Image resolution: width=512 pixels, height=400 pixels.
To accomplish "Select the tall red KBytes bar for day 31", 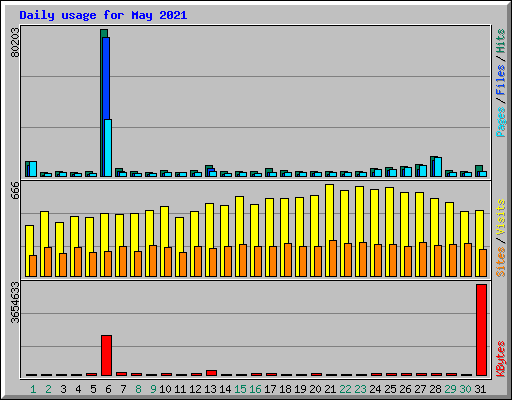I will pos(481,330).
